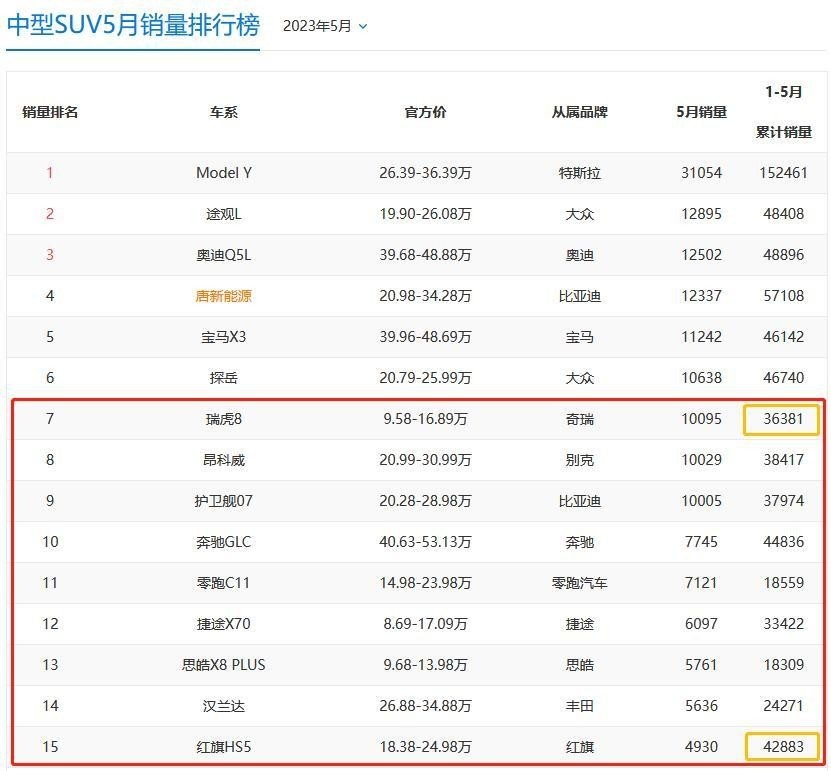
Task: Click the 从属品牌 column header
Action: (579, 112)
